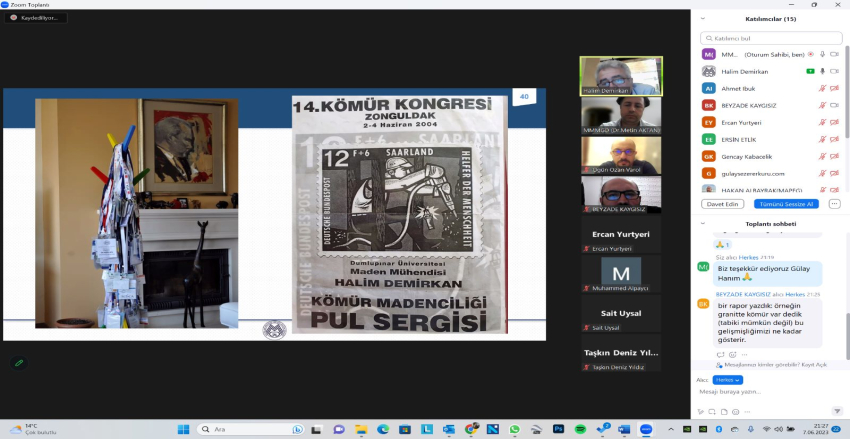Select Muhammed Alpaycı video tile
Screen dimensions: 850x439
click(621, 274)
